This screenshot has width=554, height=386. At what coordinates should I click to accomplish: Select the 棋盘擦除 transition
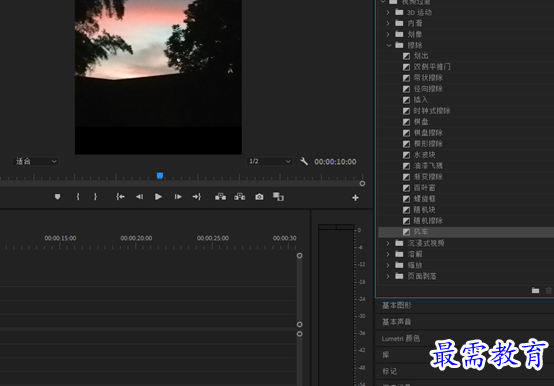pos(428,133)
